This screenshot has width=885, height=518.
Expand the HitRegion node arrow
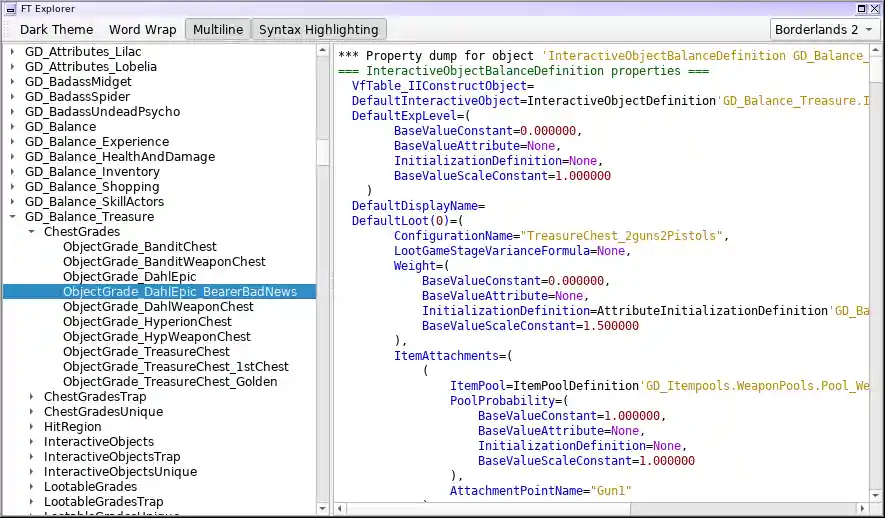click(31, 427)
